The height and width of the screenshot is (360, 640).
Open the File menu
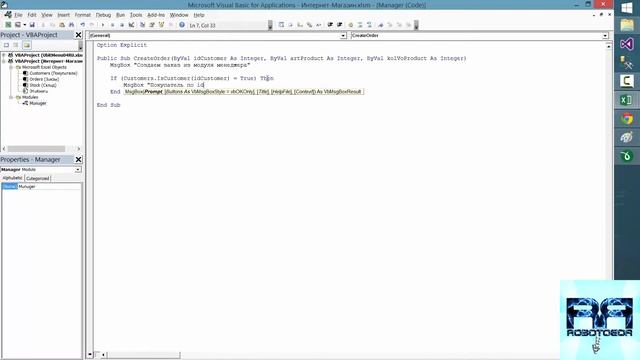pos(18,15)
